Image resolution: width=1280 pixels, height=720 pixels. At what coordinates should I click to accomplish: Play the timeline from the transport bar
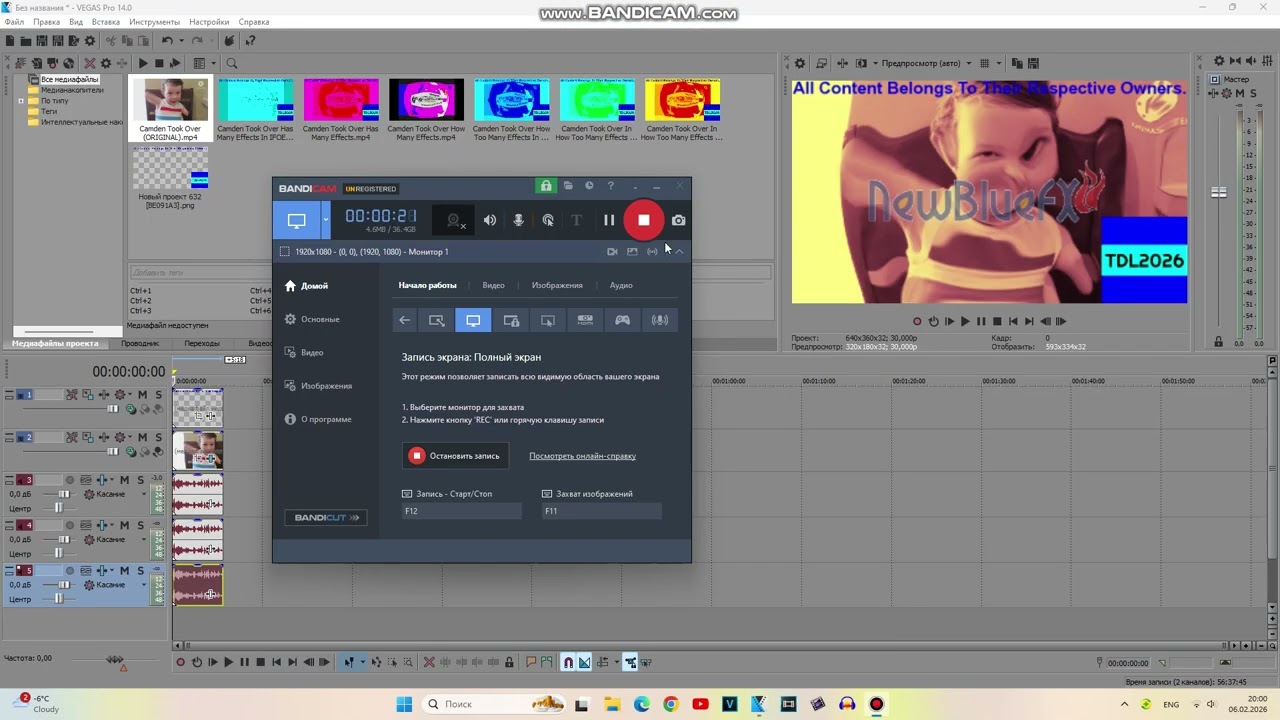[228, 662]
